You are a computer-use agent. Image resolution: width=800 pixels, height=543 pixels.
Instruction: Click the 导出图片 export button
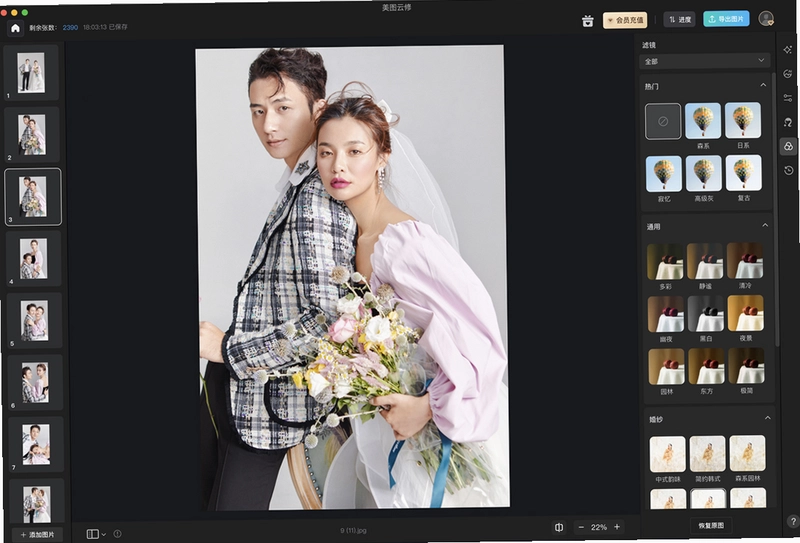point(726,19)
